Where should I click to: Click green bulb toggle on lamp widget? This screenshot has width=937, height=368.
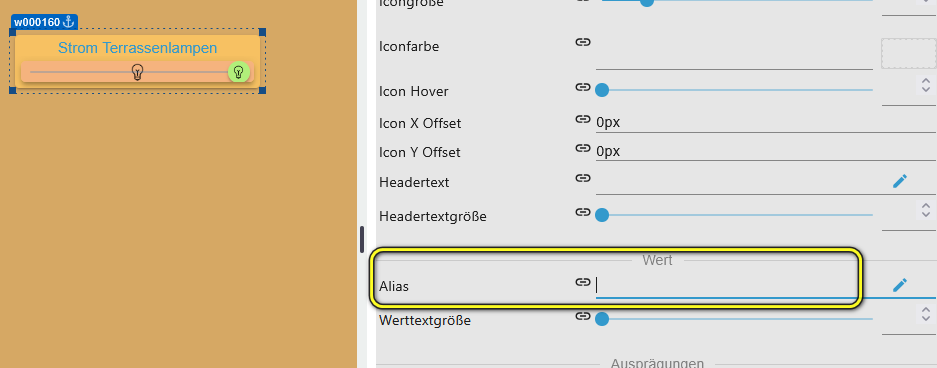(x=238, y=72)
